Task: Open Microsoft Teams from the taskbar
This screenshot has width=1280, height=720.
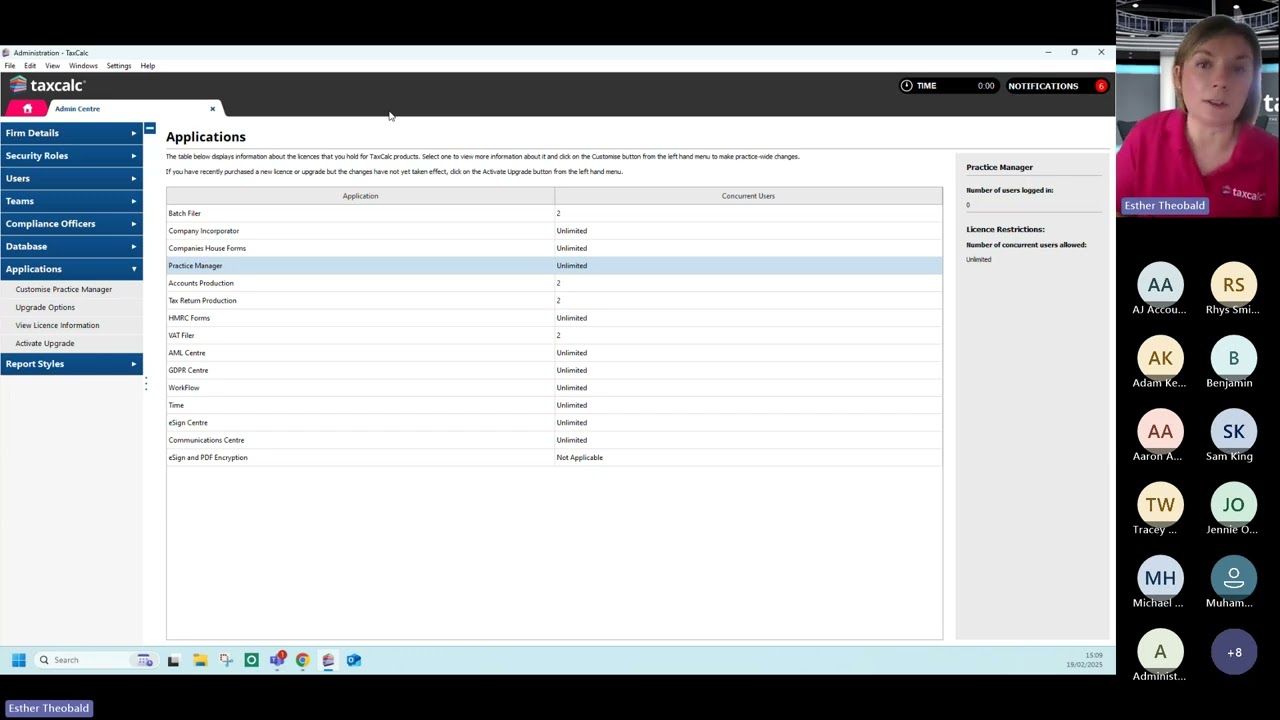Action: (277, 660)
